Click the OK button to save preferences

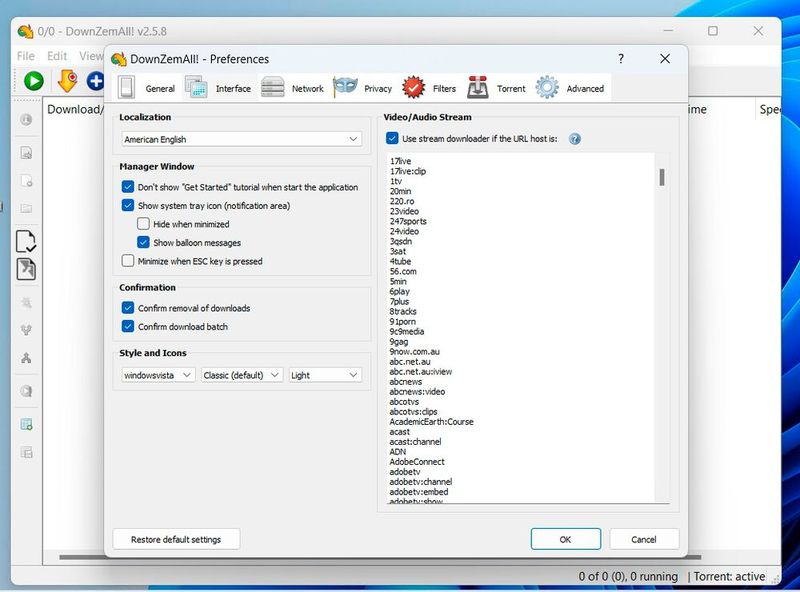coord(565,538)
